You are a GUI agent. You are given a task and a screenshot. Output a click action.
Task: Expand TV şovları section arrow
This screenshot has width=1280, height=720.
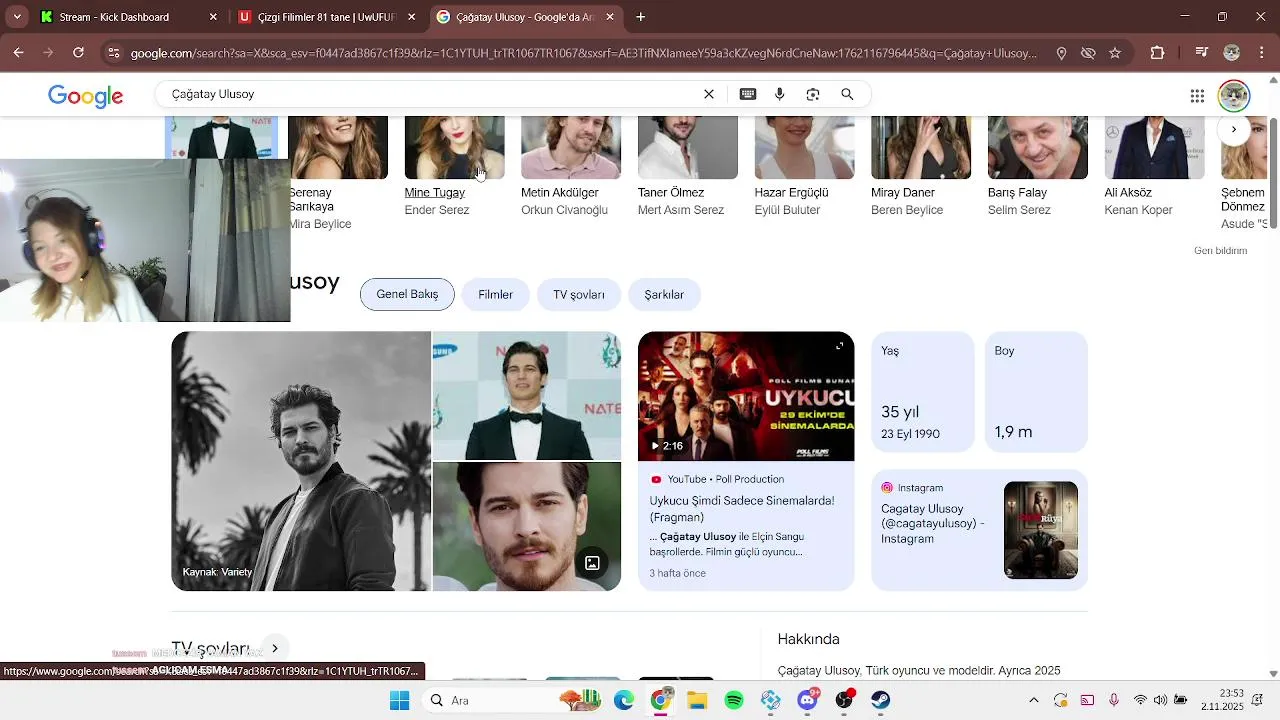coord(274,648)
